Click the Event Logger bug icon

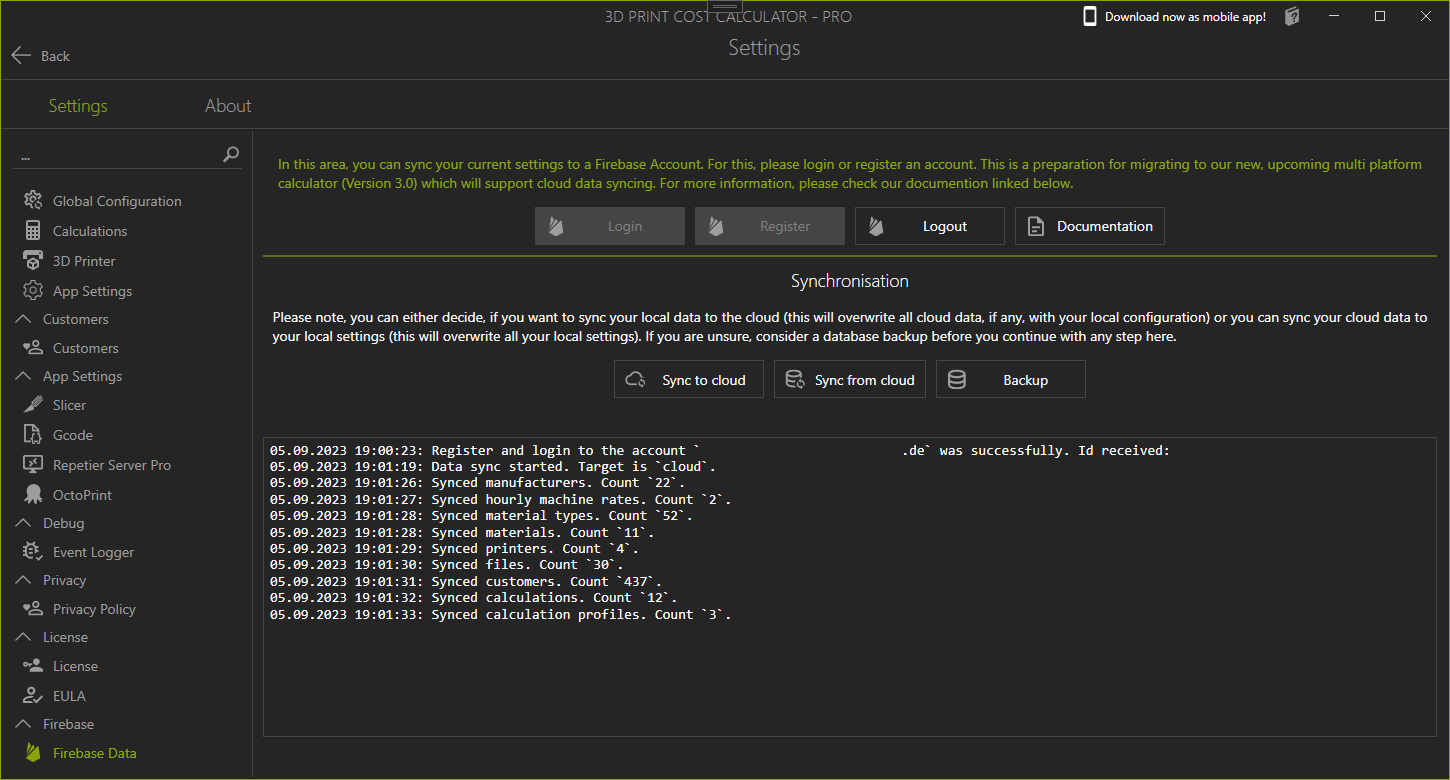click(33, 552)
